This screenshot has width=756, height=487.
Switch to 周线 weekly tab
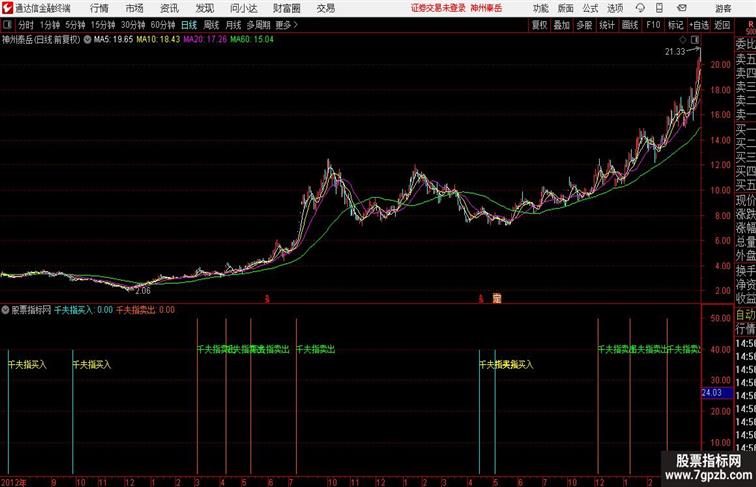coord(211,25)
